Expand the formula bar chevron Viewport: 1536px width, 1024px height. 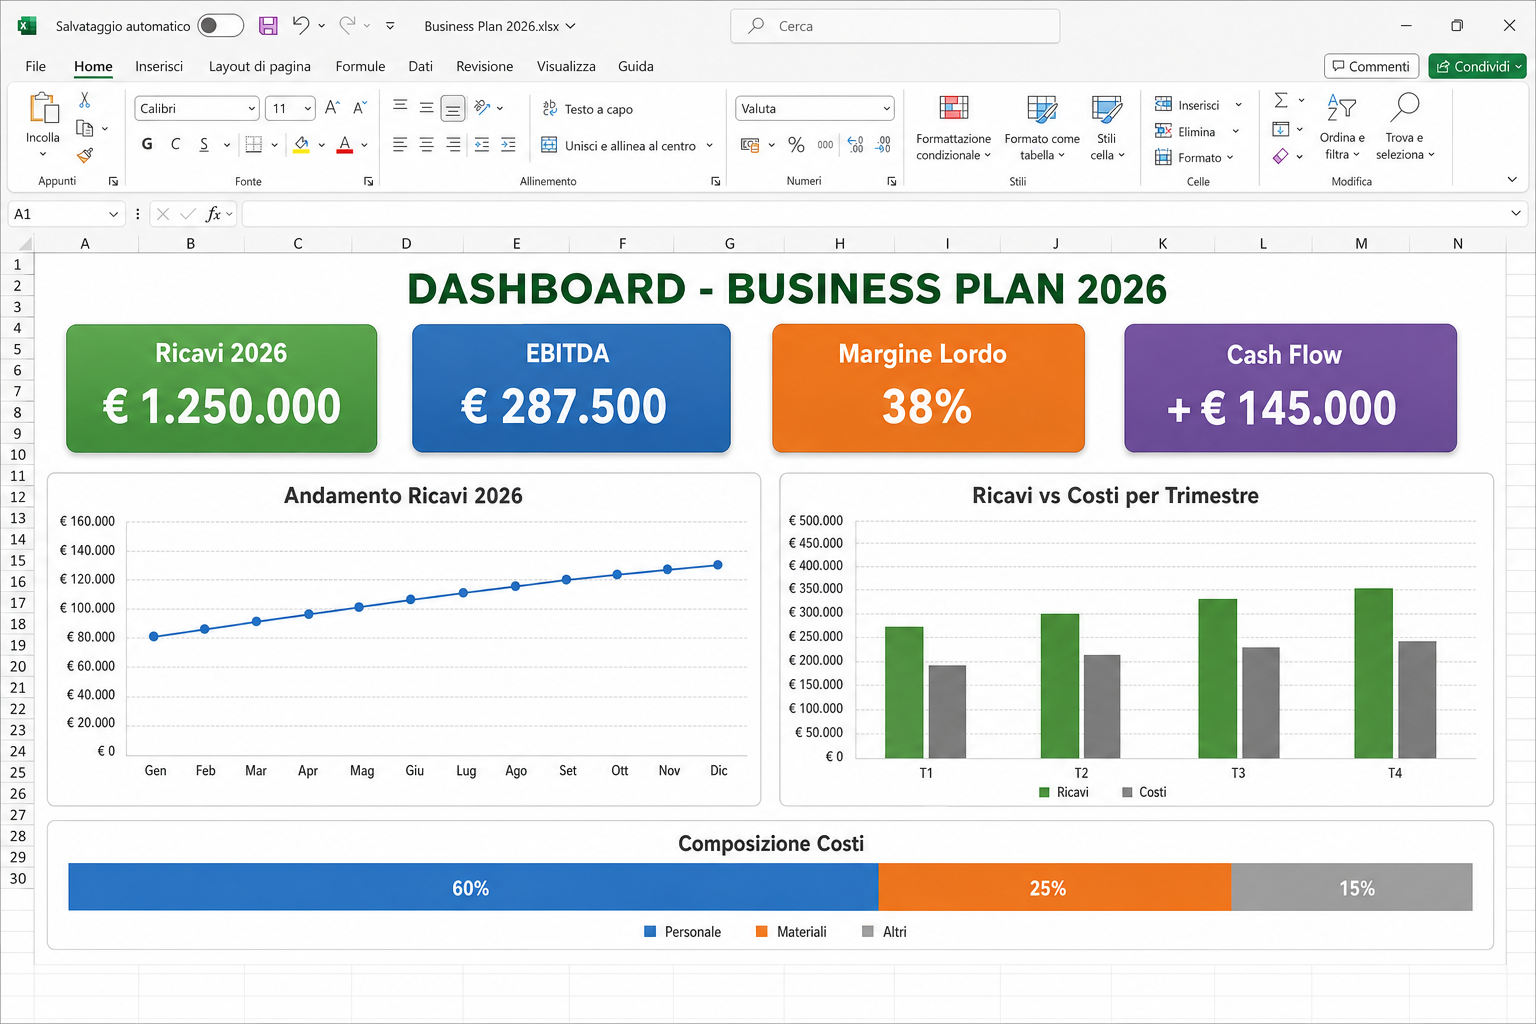pos(1516,213)
